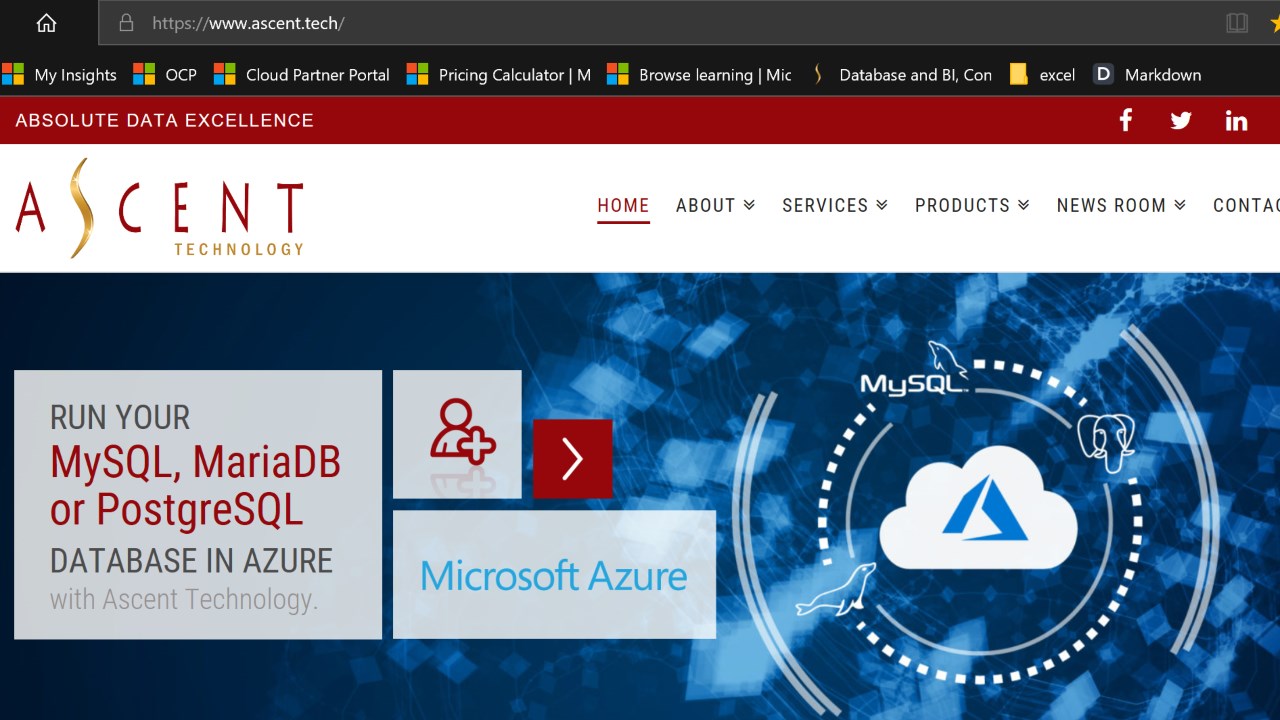Open the Cloud Partner Portal bookmark
This screenshot has width=1280, height=720.
tap(303, 74)
